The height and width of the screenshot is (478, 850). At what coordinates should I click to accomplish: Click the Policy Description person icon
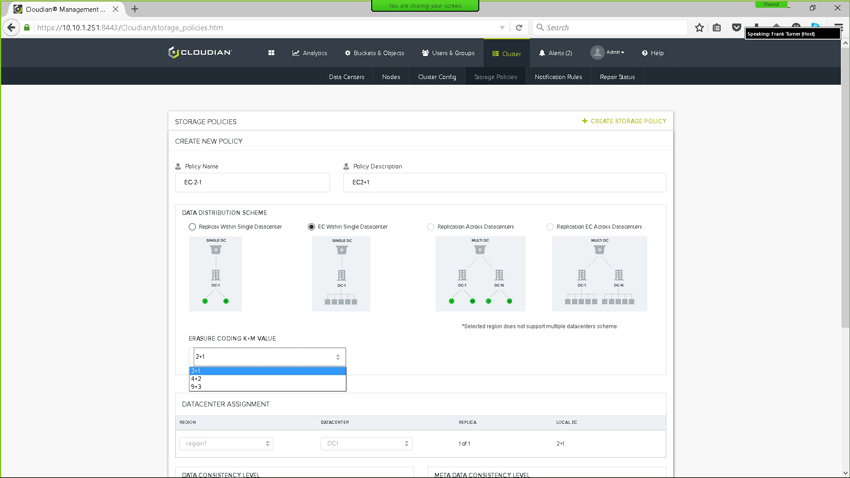pos(346,166)
